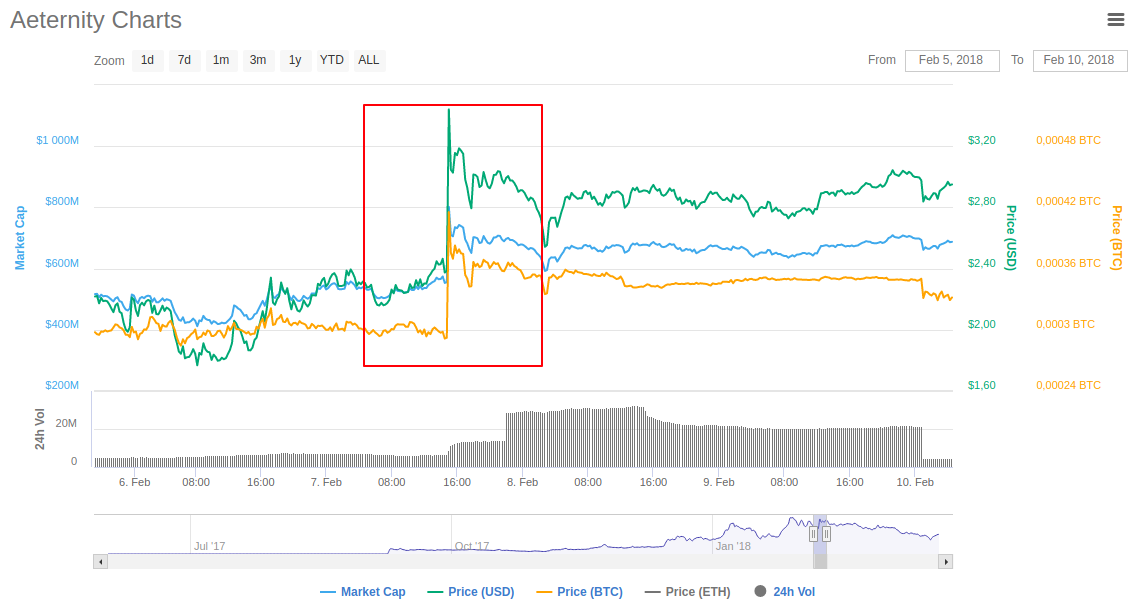Click the $3,20 USD axis label
Viewport: 1137px width, 604px height.
[x=982, y=140]
